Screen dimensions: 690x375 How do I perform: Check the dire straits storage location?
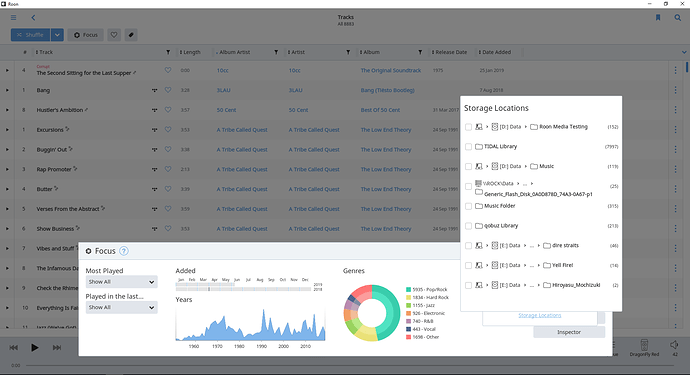click(468, 246)
